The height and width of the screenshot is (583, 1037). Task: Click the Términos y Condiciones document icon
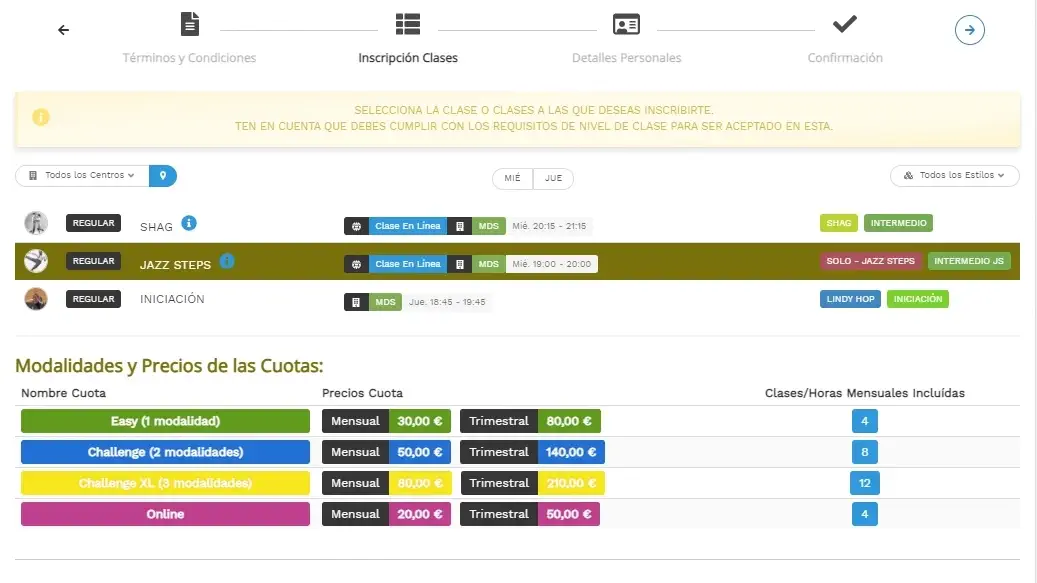tap(189, 24)
